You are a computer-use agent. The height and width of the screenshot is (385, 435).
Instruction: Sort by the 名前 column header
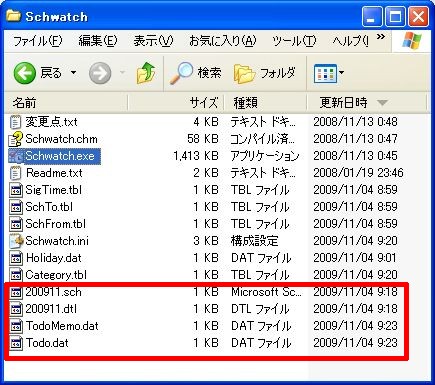pos(66,103)
